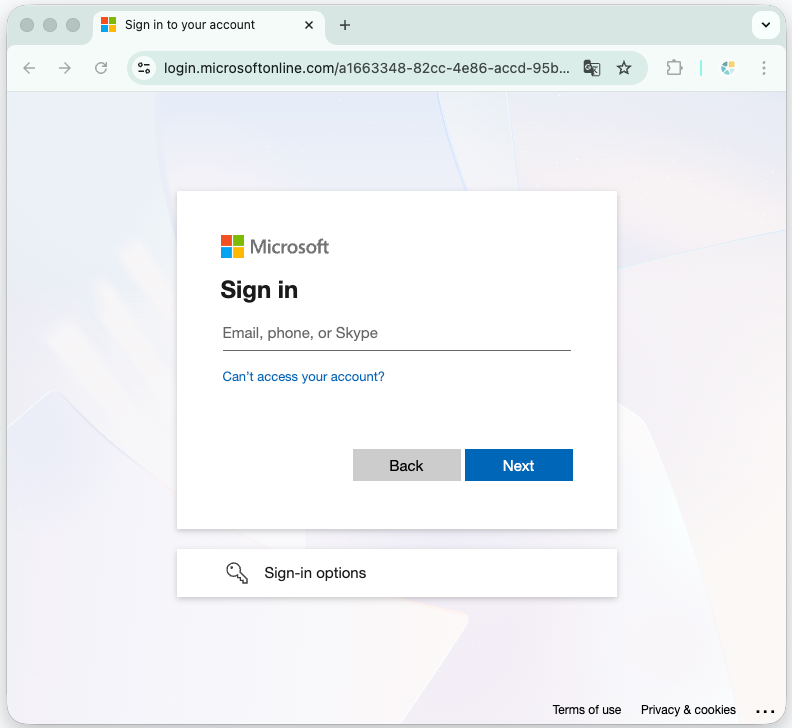Click the browser forward arrow
792x728 pixels.
point(65,68)
